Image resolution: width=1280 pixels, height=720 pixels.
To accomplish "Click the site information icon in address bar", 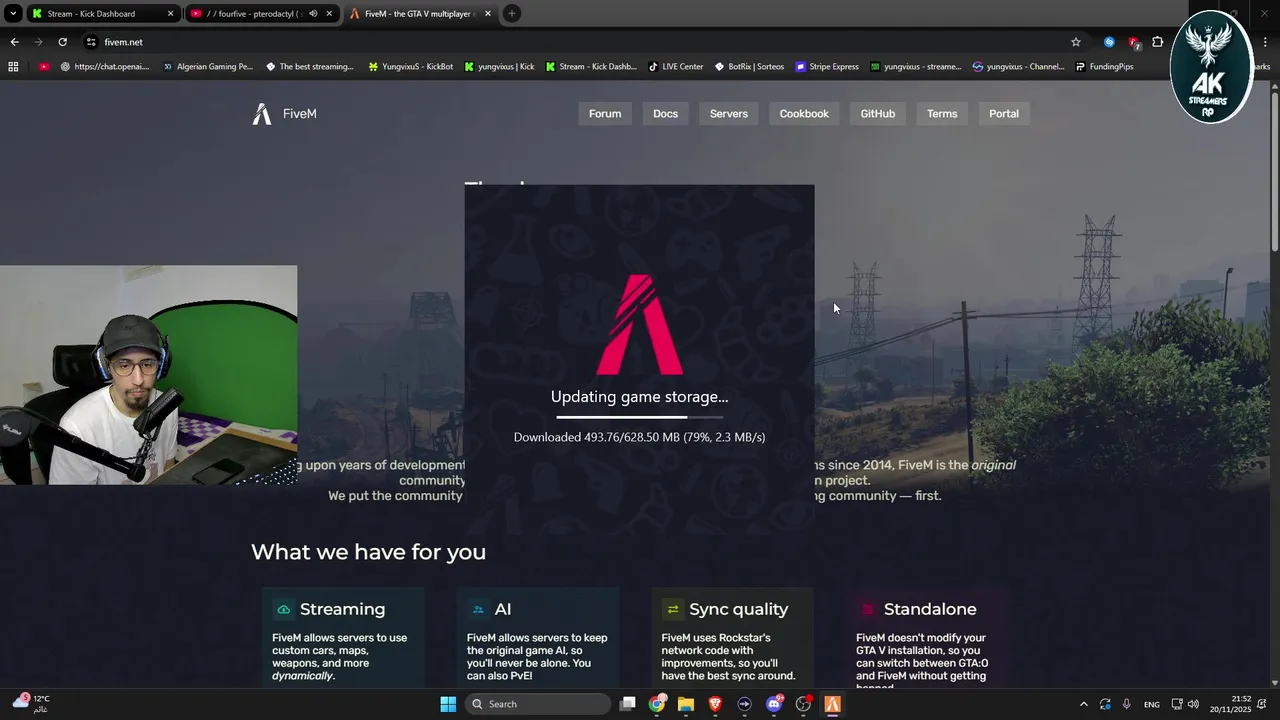I will (91, 42).
